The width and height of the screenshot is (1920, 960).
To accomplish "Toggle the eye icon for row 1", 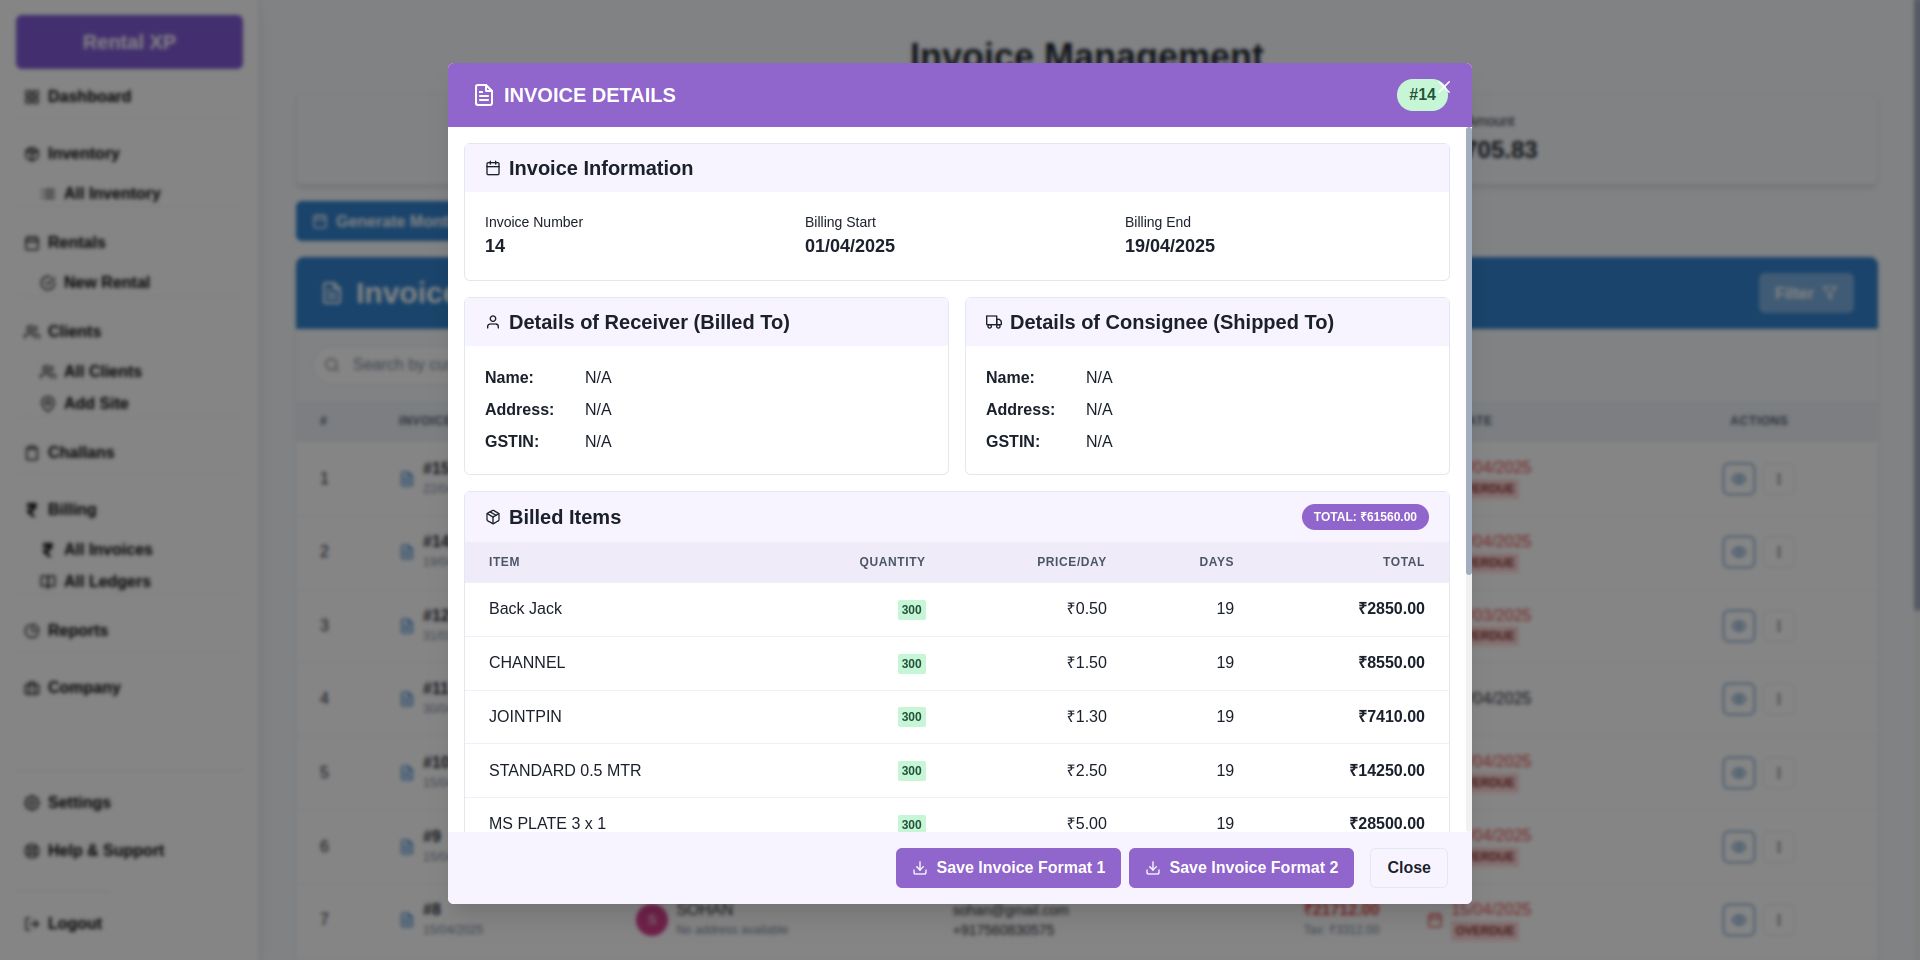I will pos(1738,479).
